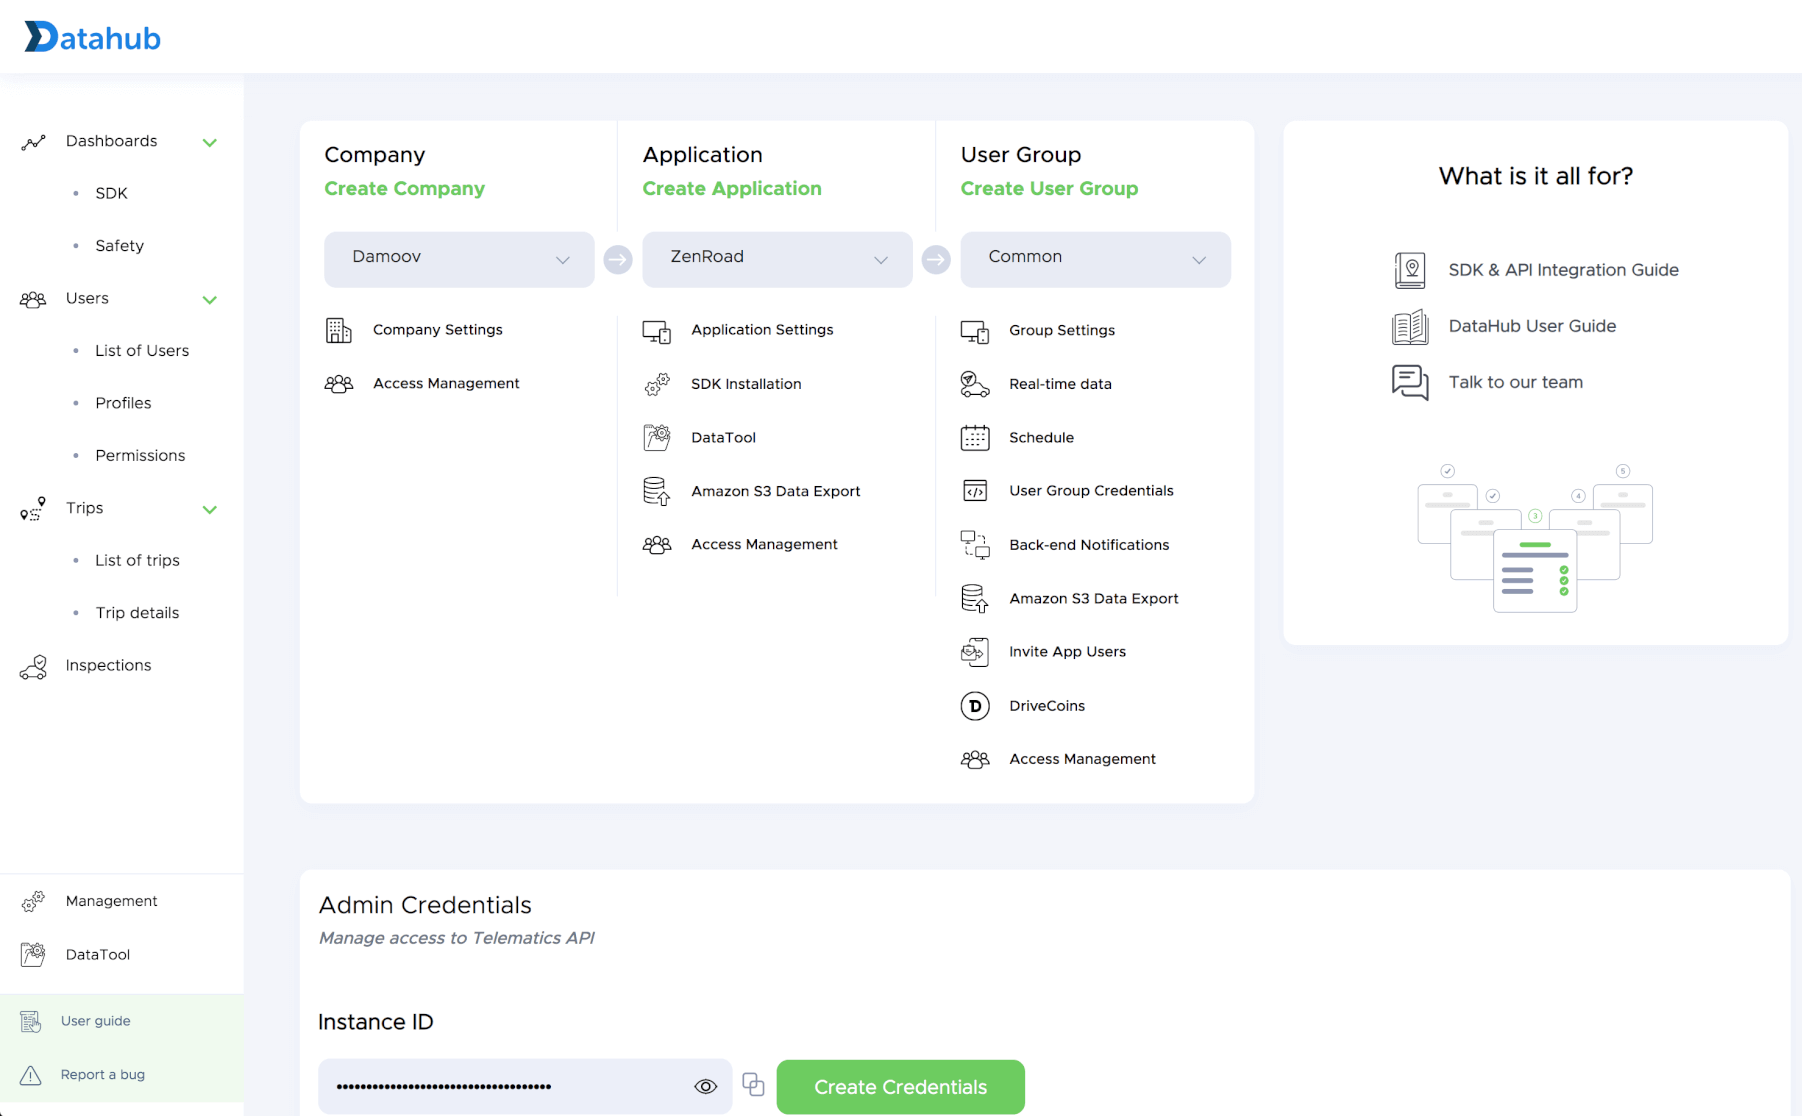
Task: Go to List of trips
Action: [137, 560]
